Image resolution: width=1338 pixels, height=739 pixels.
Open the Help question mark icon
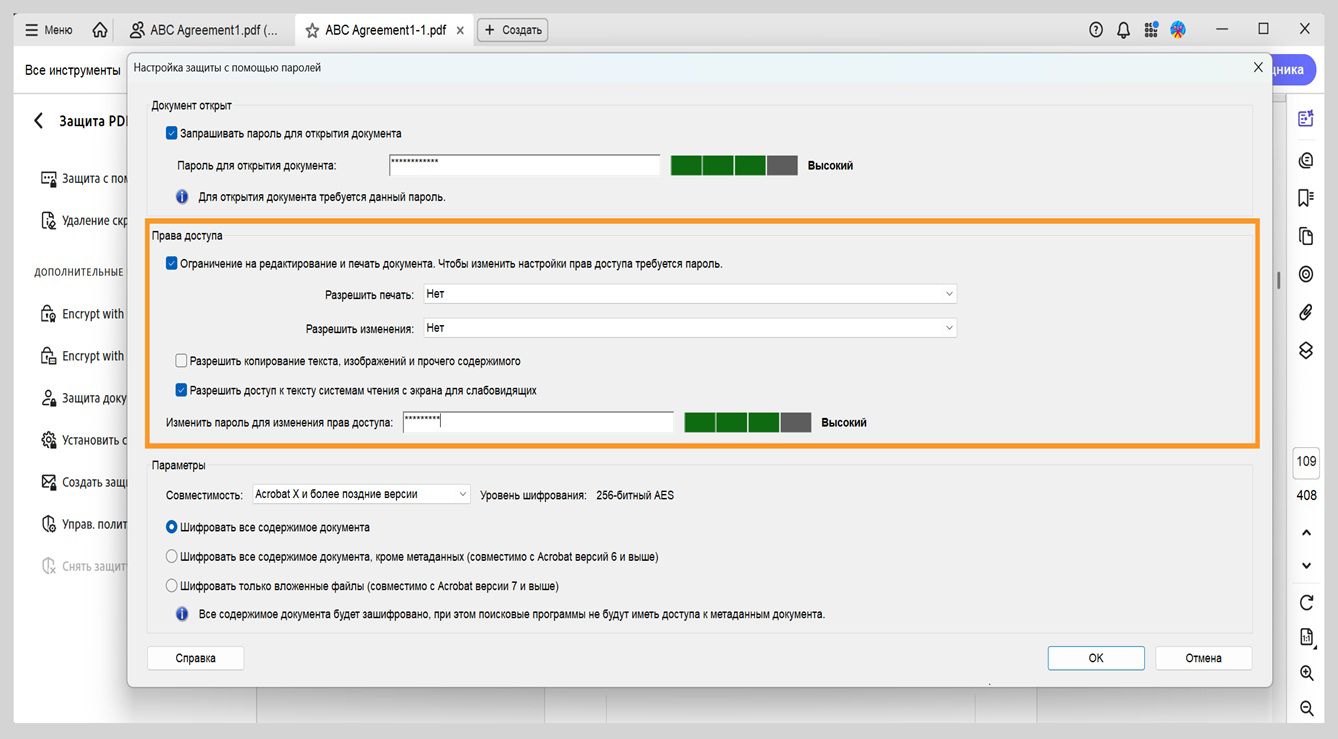tap(1096, 30)
